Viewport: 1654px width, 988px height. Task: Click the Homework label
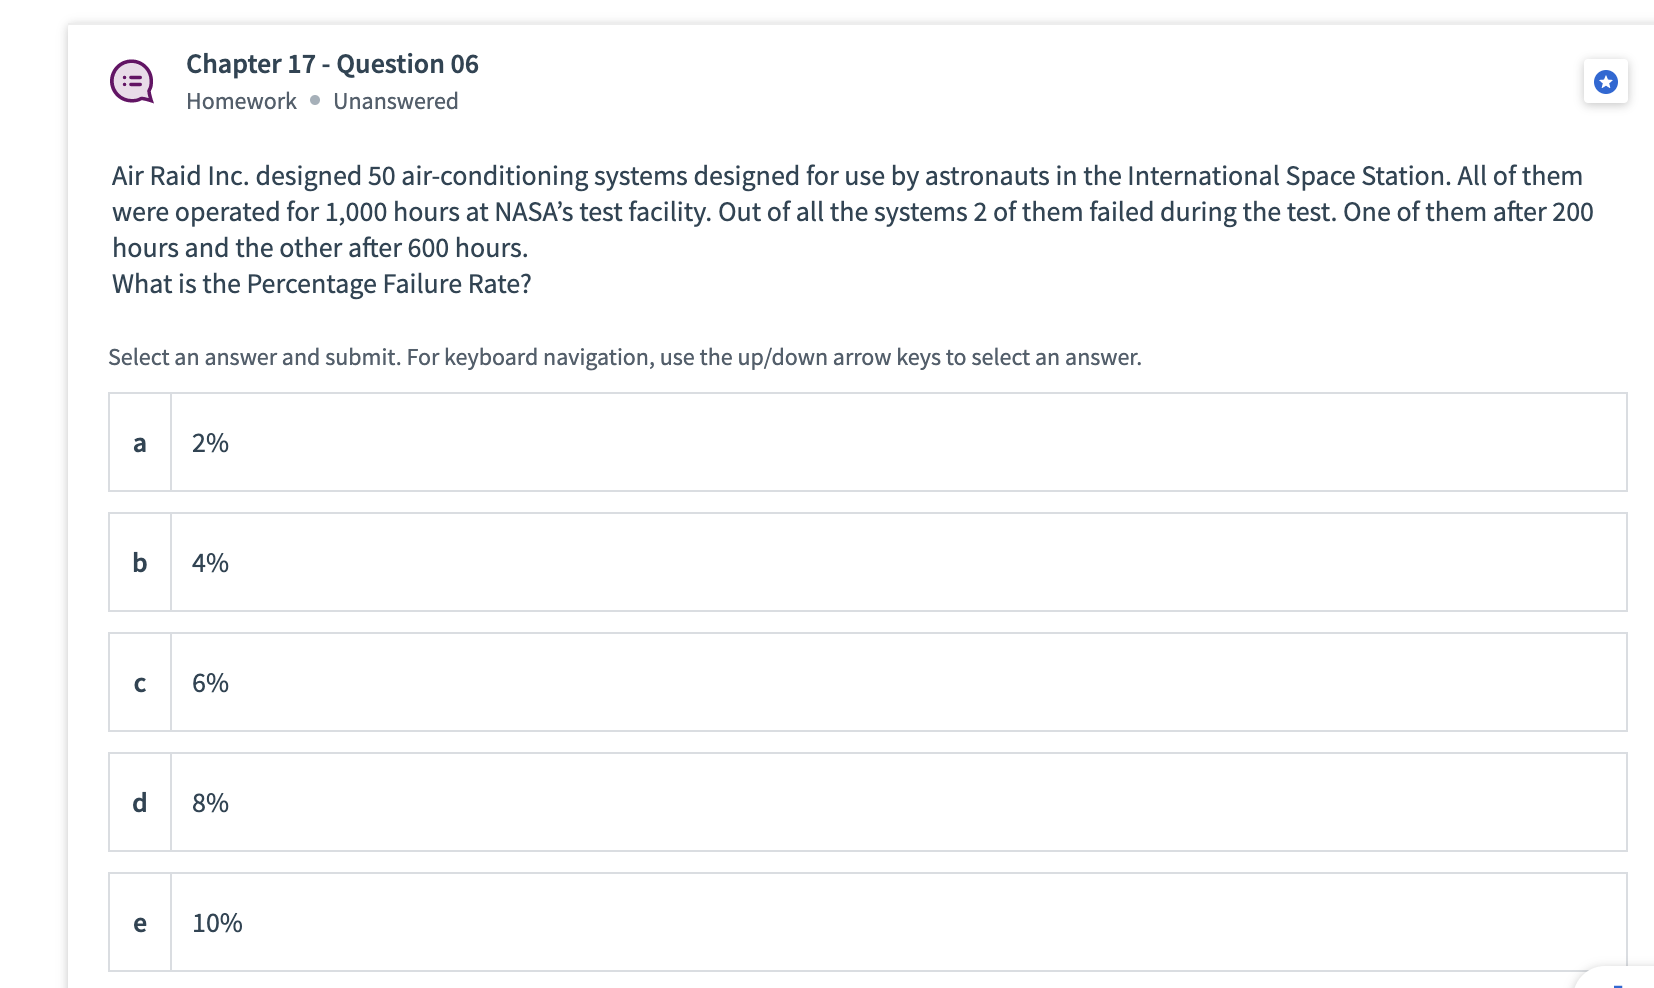[x=241, y=101]
